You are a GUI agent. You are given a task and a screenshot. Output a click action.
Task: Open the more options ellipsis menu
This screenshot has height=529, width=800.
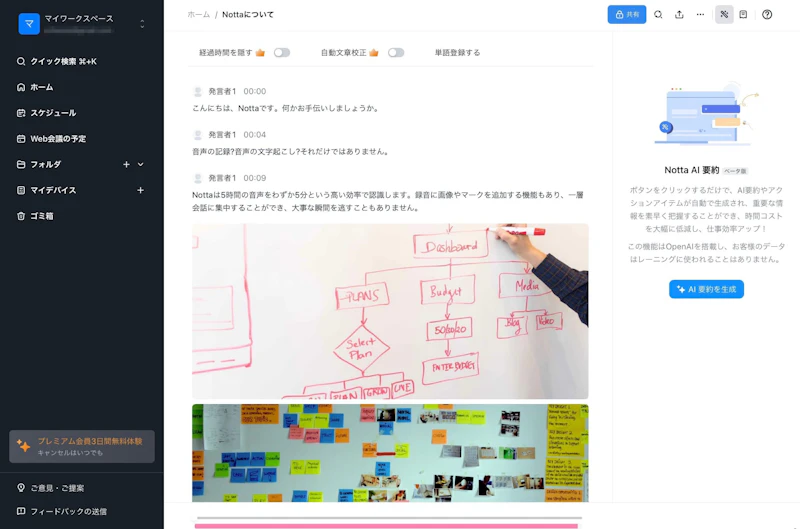click(x=700, y=14)
